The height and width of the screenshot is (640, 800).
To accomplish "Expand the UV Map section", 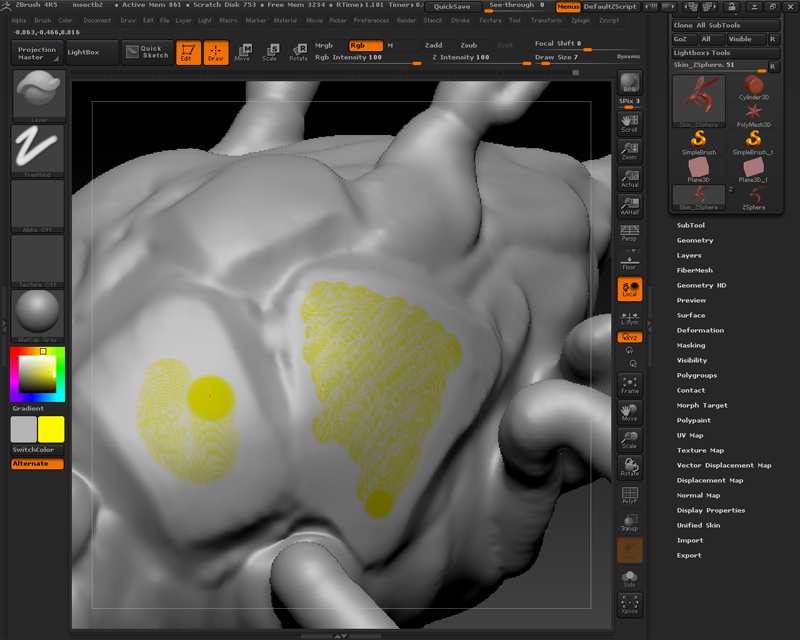I will (690, 435).
